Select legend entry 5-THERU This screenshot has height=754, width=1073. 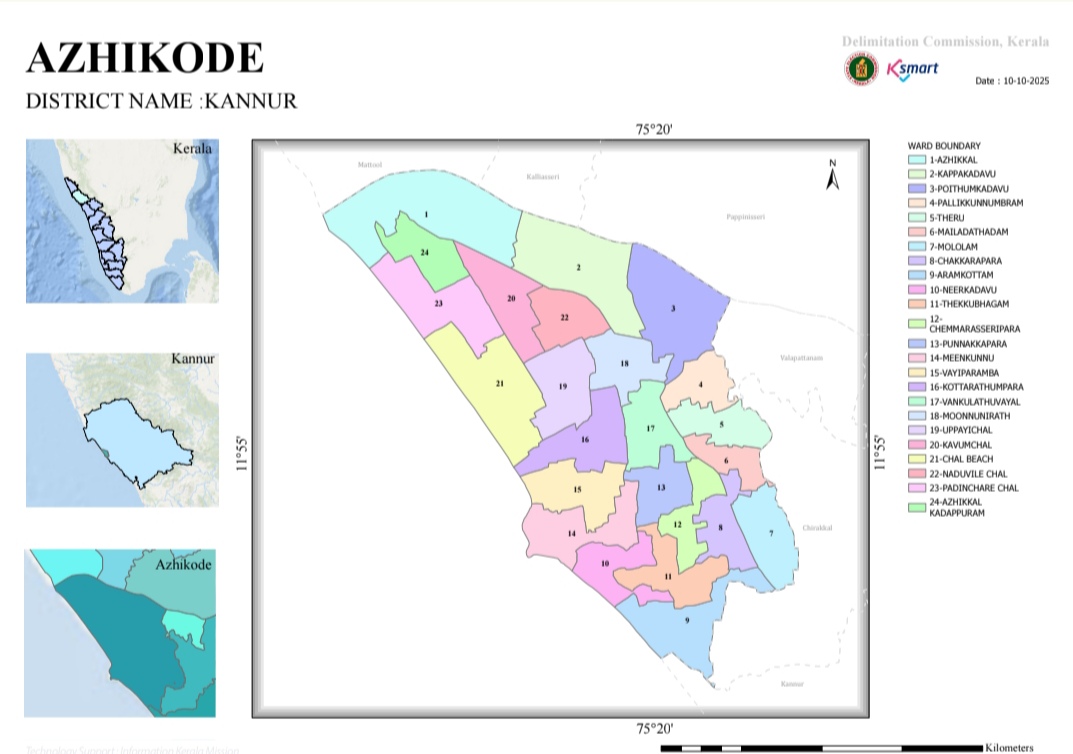point(936,218)
